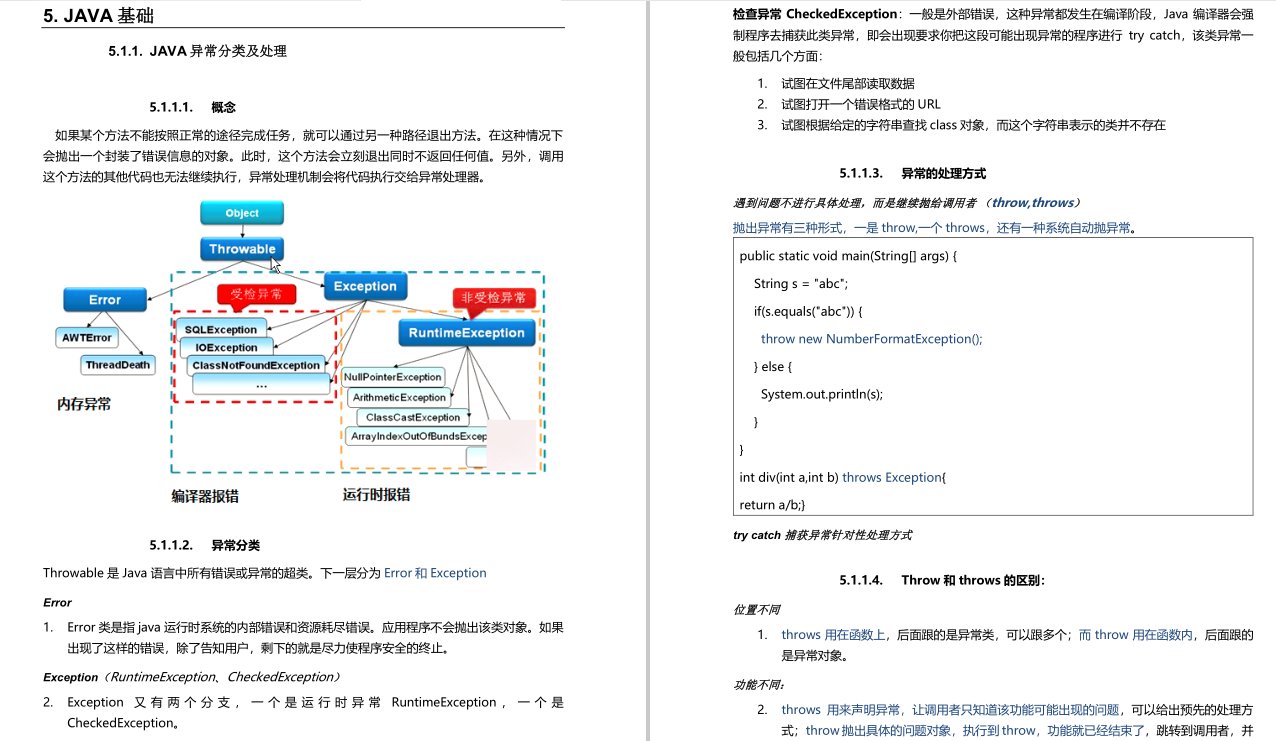Viewport: 1276px width, 741px height.
Task: Click the red 受检异常 badge
Action: click(258, 293)
